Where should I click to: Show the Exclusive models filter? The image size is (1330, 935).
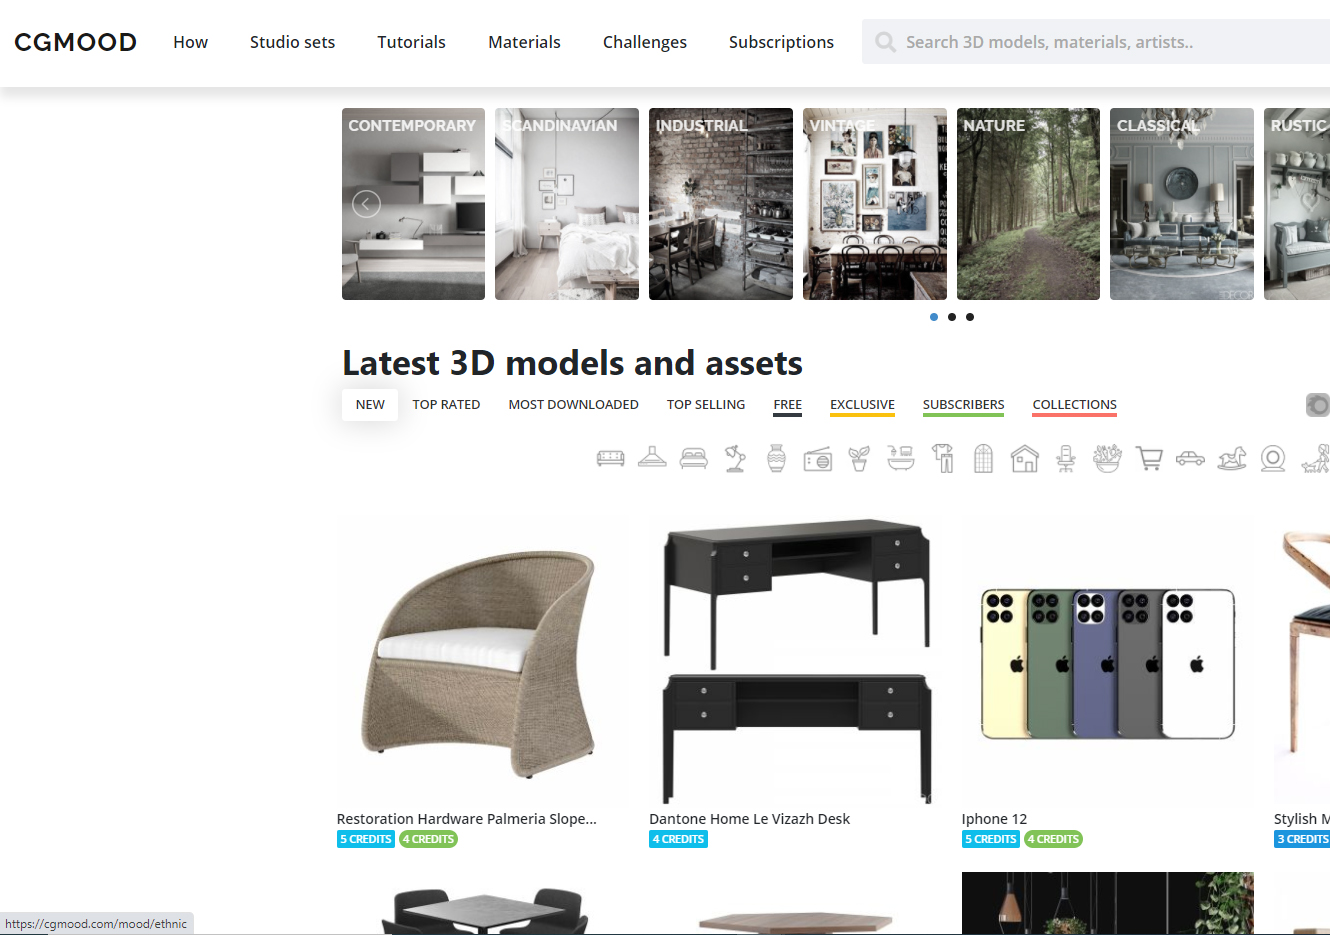(862, 405)
